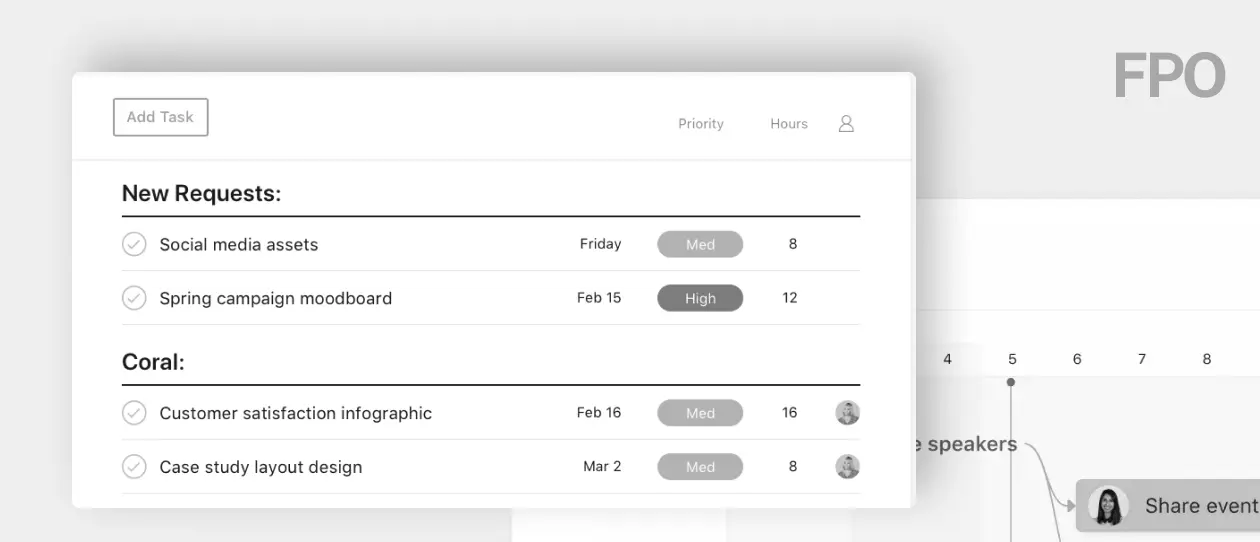1260x542 pixels.
Task: Check off Spring campaign moodboard task
Action: point(134,298)
